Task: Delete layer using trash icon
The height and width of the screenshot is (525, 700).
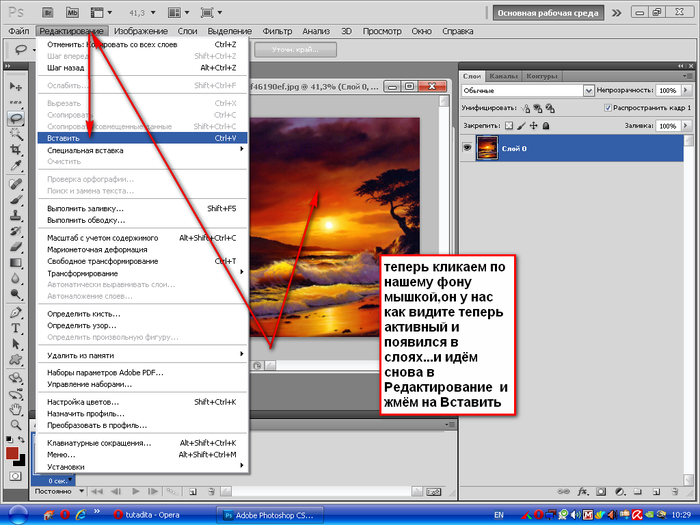Action: 675,492
